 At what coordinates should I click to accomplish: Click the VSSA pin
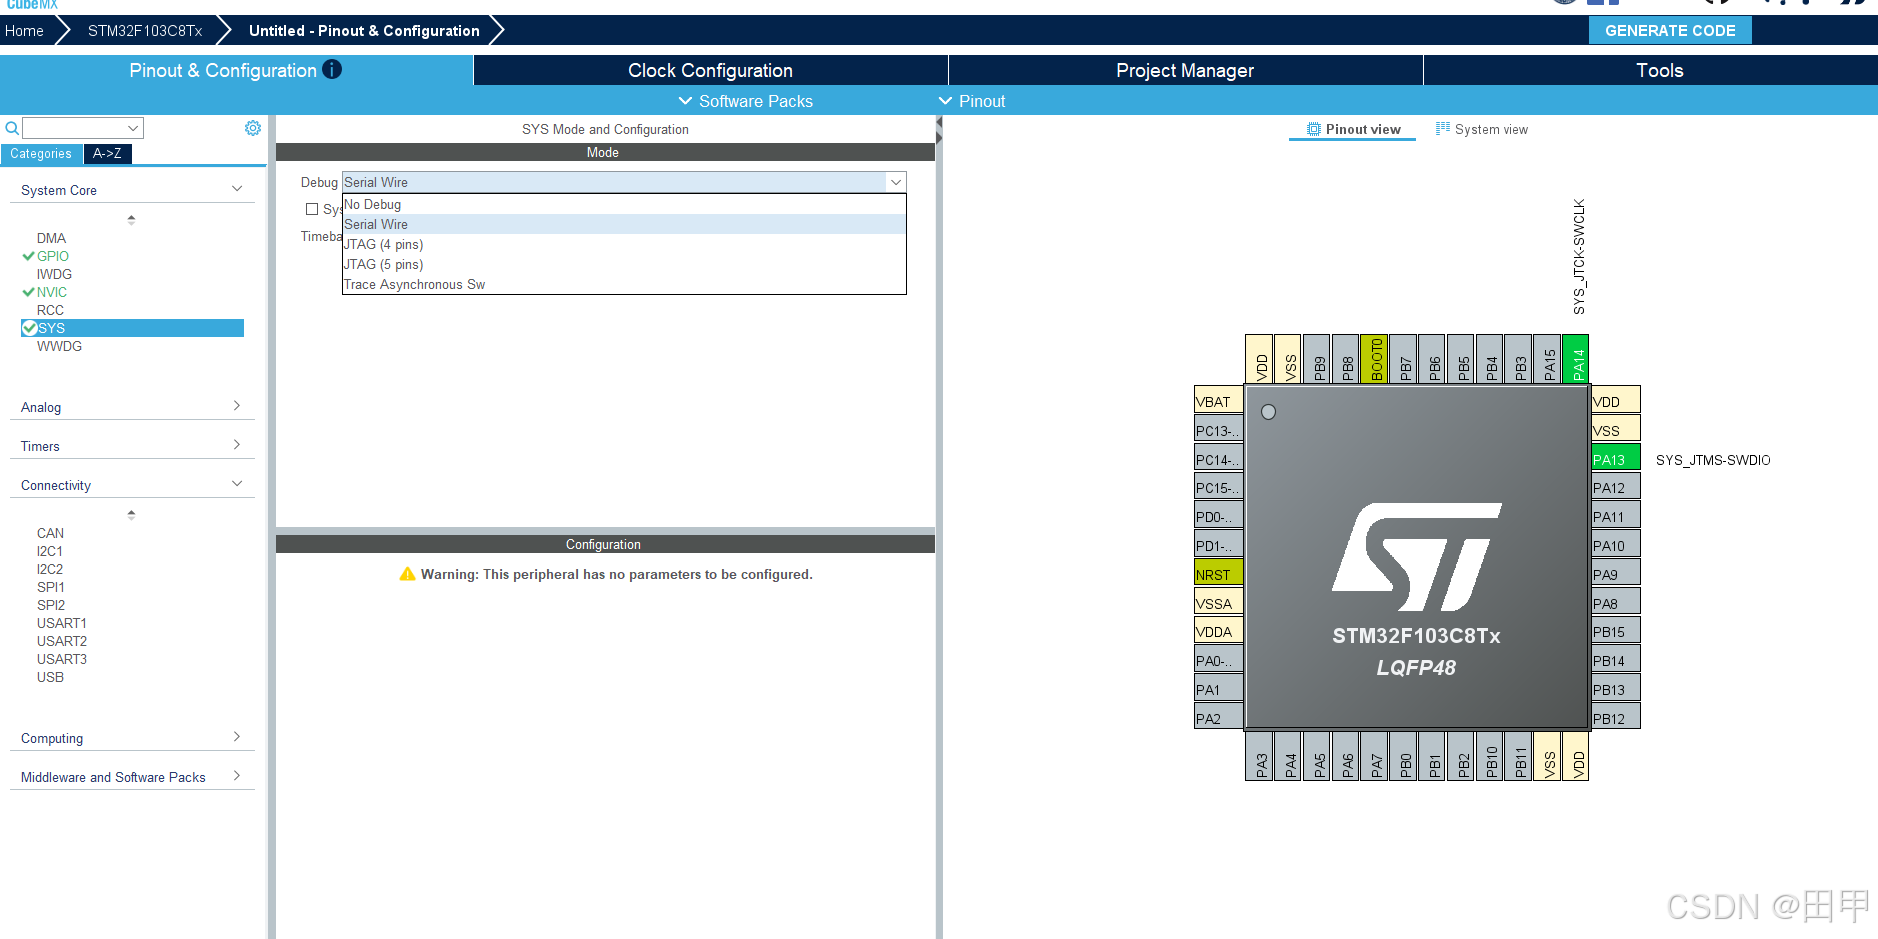point(1219,602)
